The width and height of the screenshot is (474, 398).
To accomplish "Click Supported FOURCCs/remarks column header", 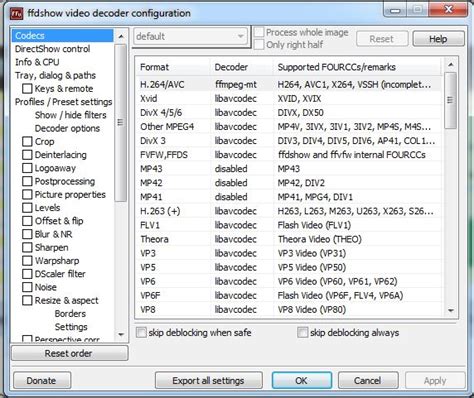I will (358, 67).
